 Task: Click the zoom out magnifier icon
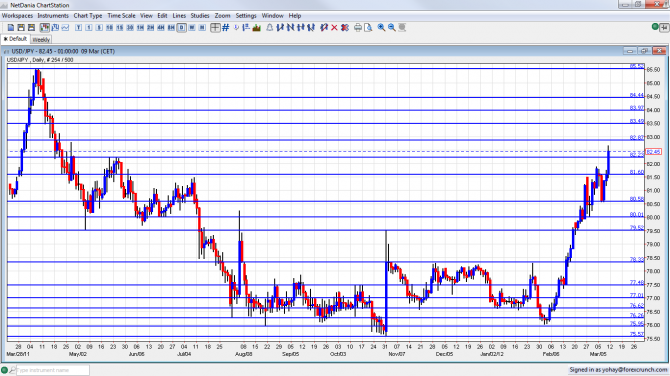coord(391,28)
